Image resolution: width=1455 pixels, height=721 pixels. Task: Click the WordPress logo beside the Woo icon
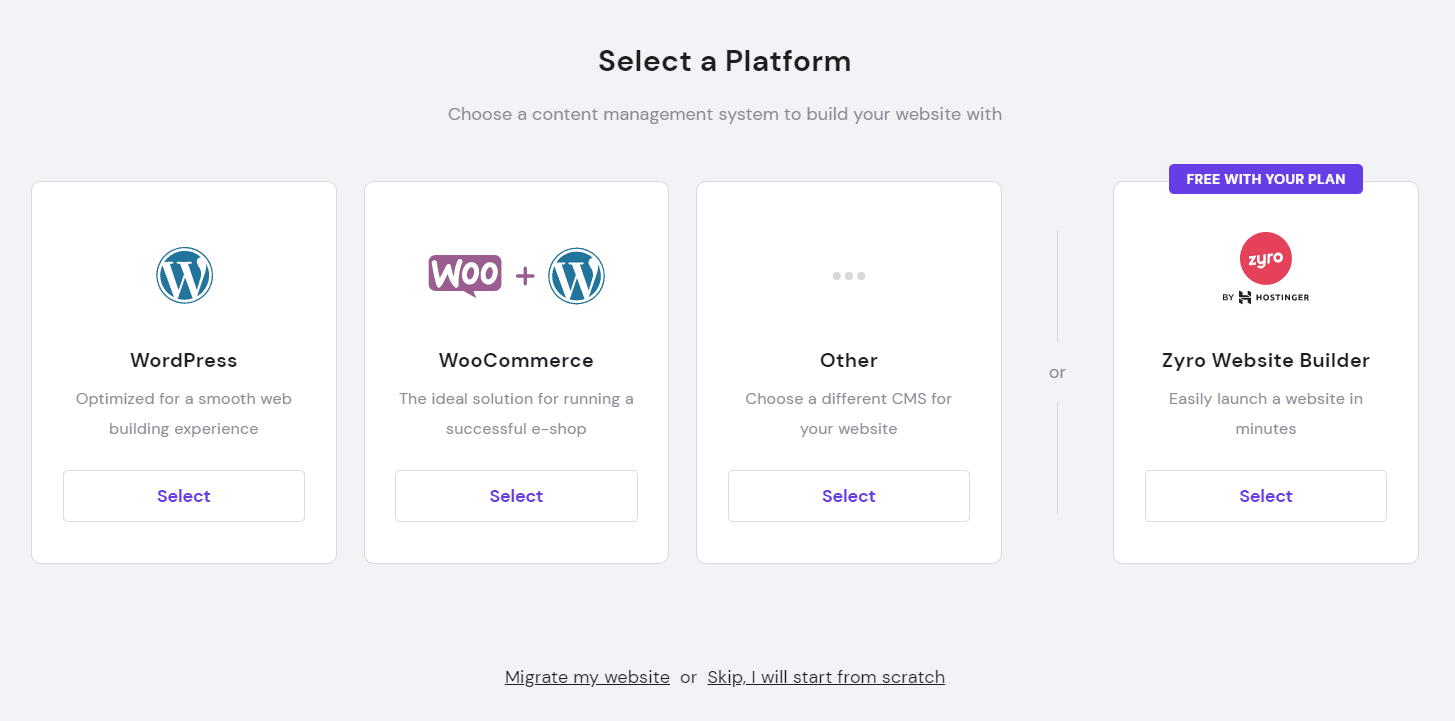(577, 273)
